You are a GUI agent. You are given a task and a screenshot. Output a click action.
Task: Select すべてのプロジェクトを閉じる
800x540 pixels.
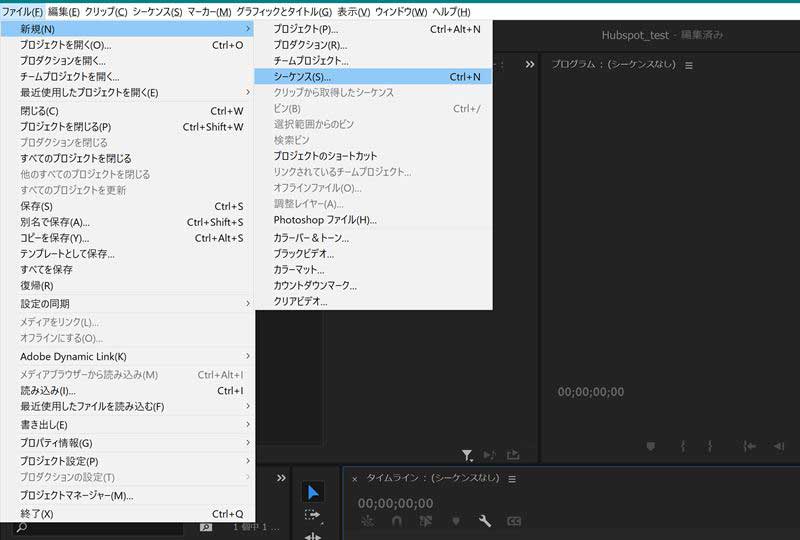(x=127, y=158)
